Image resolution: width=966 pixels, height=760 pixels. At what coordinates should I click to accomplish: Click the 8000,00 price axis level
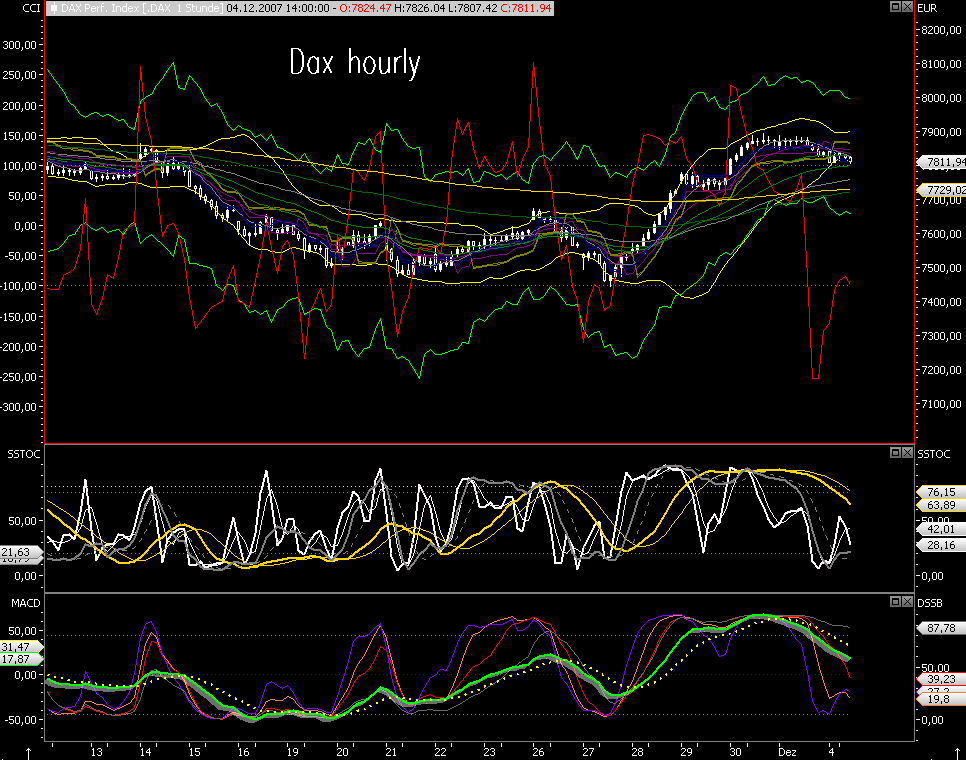pyautogui.click(x=941, y=98)
